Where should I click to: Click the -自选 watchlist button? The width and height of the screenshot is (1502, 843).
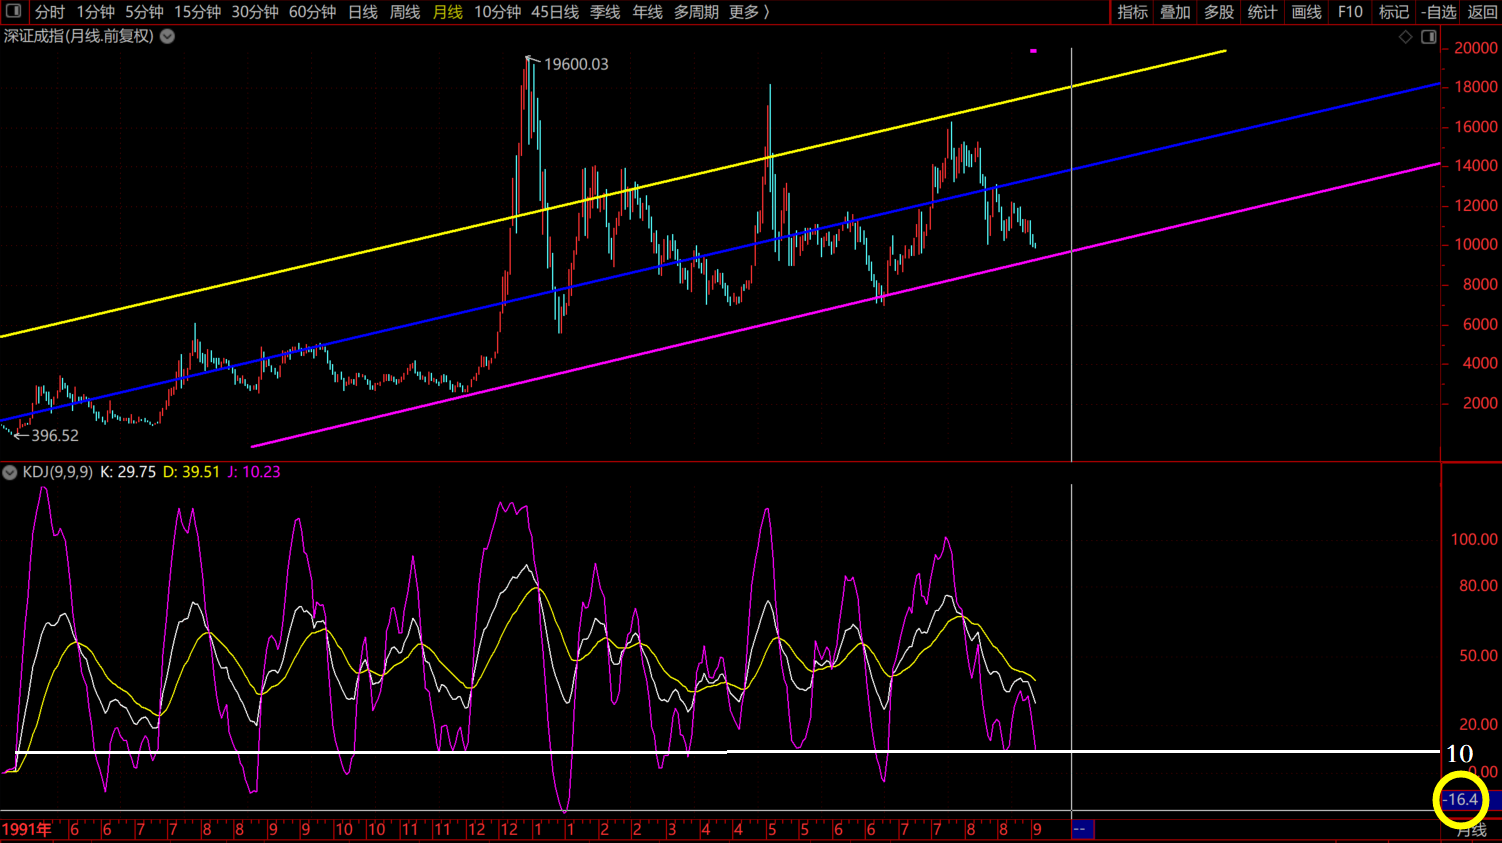pos(1438,12)
